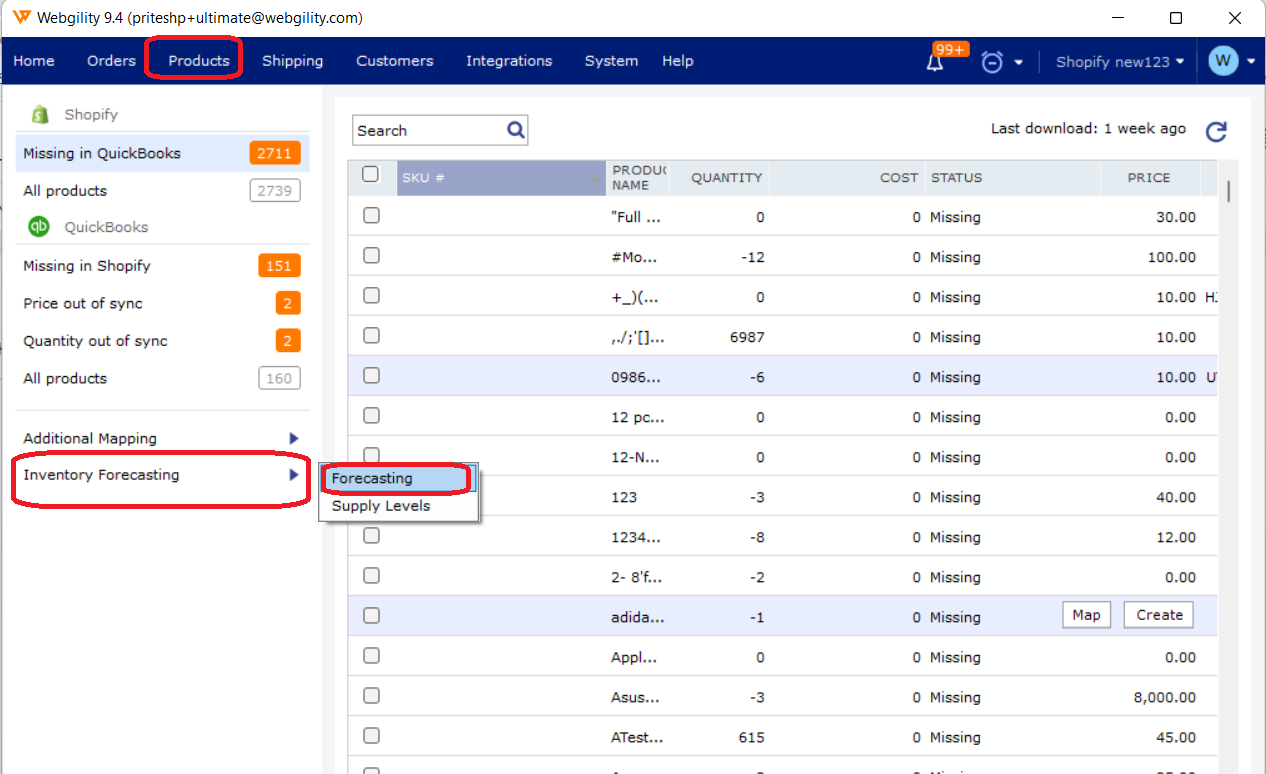
Task: Check the box for Asus... row
Action: 371,696
